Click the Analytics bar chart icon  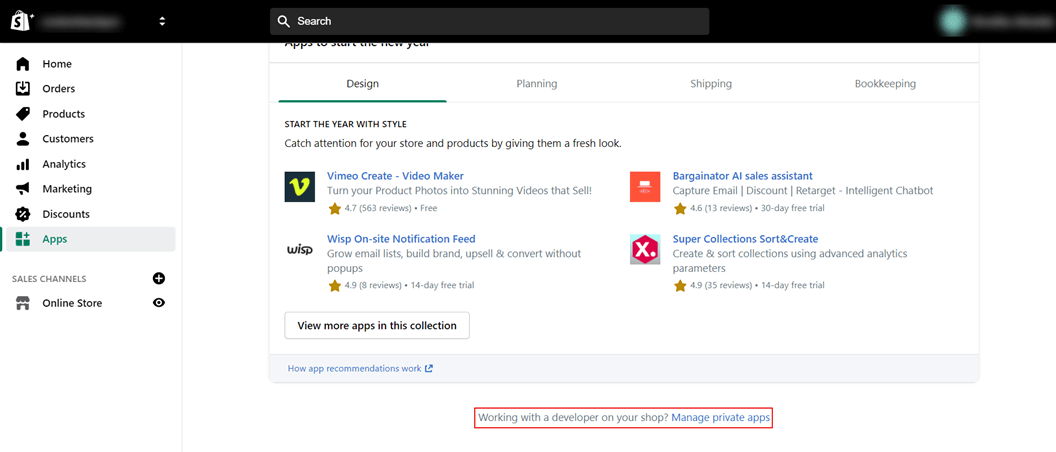[x=23, y=164]
